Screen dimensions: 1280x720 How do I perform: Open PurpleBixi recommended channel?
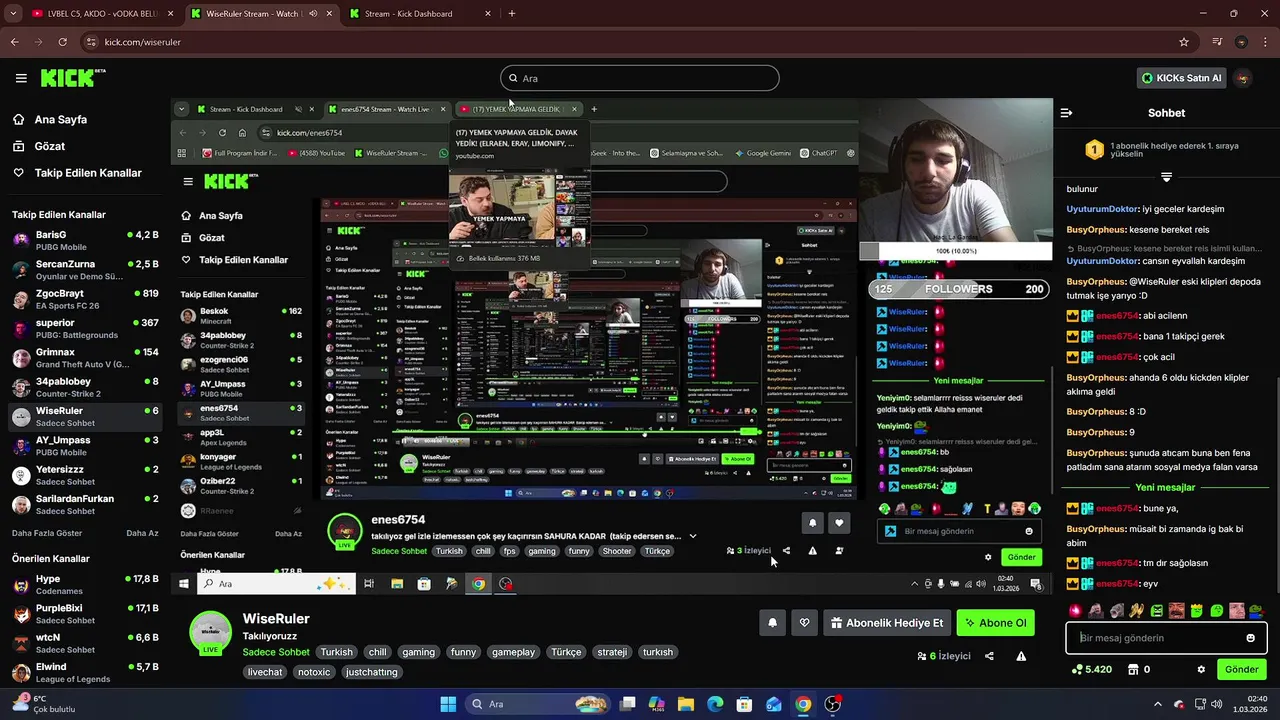(x=85, y=614)
